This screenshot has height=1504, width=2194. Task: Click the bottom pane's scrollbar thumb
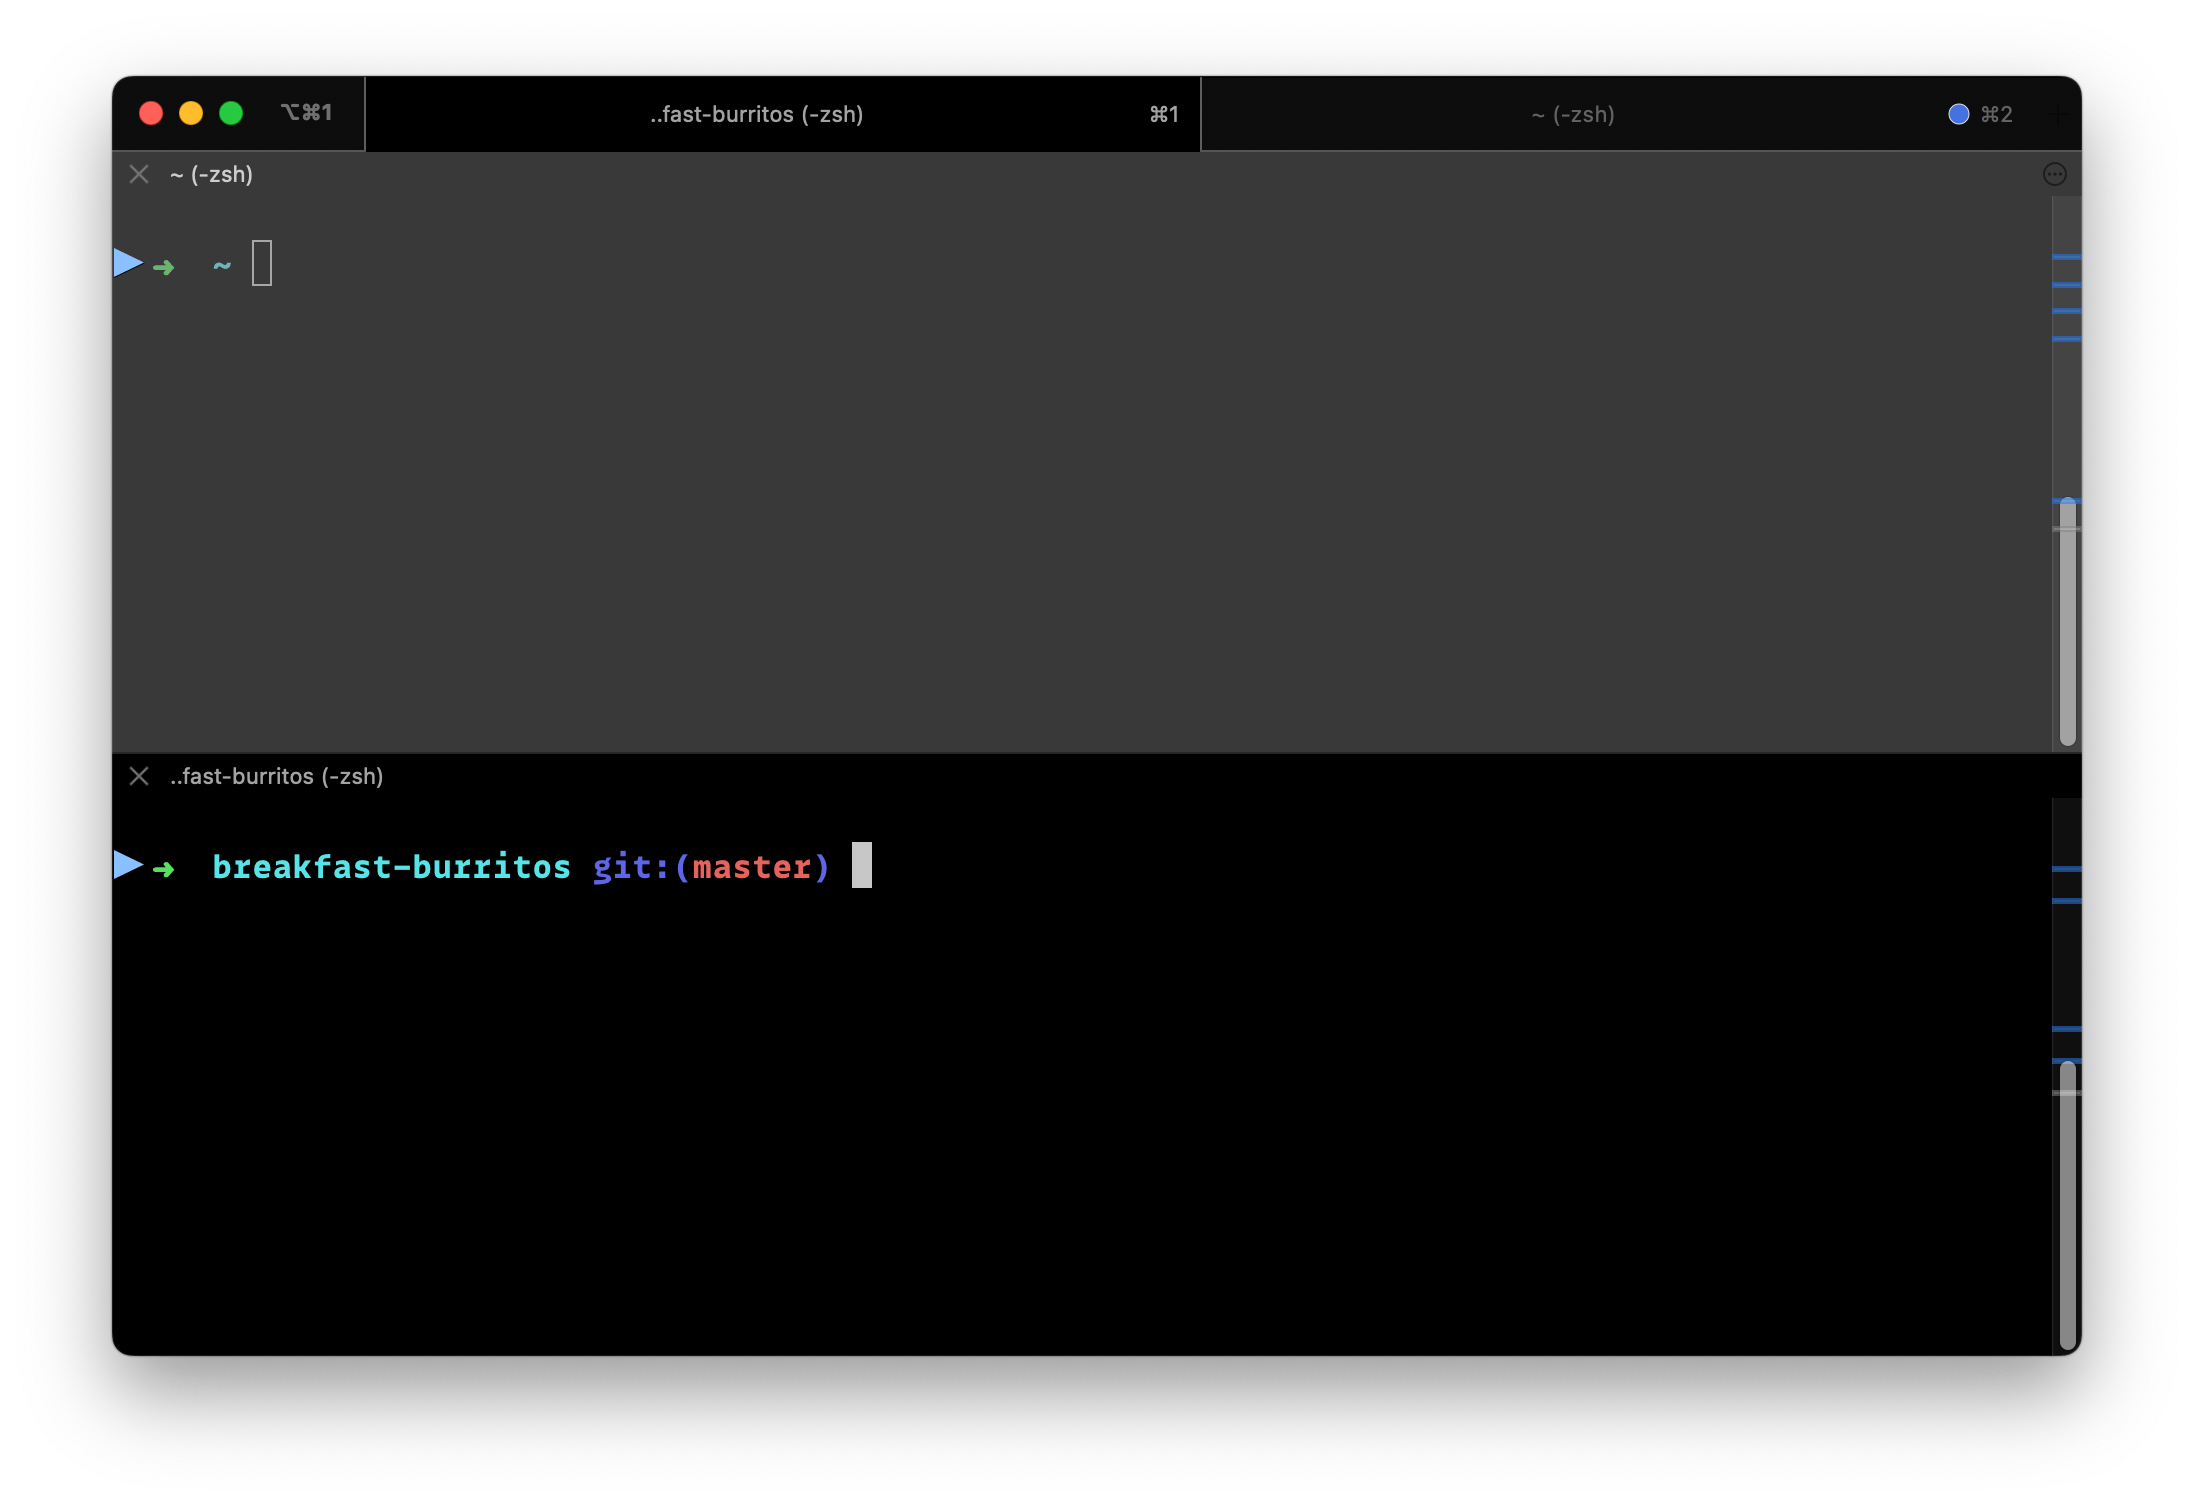click(x=2067, y=1205)
